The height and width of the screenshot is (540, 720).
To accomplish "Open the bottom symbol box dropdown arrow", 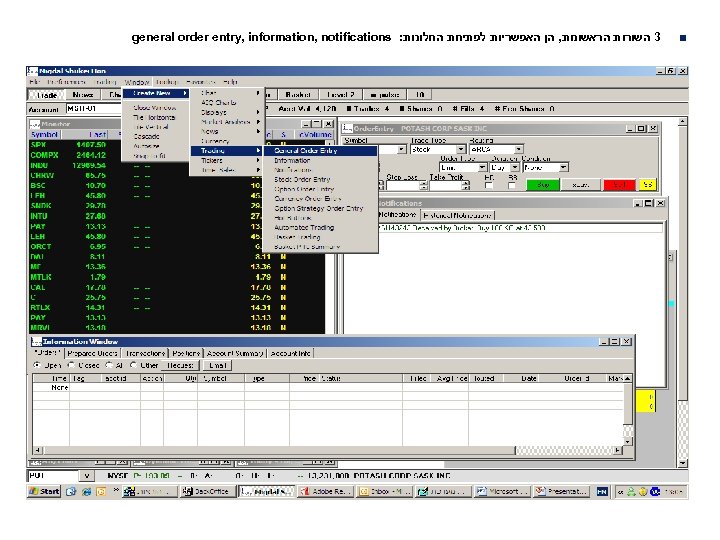I will pyautogui.click(x=86, y=476).
